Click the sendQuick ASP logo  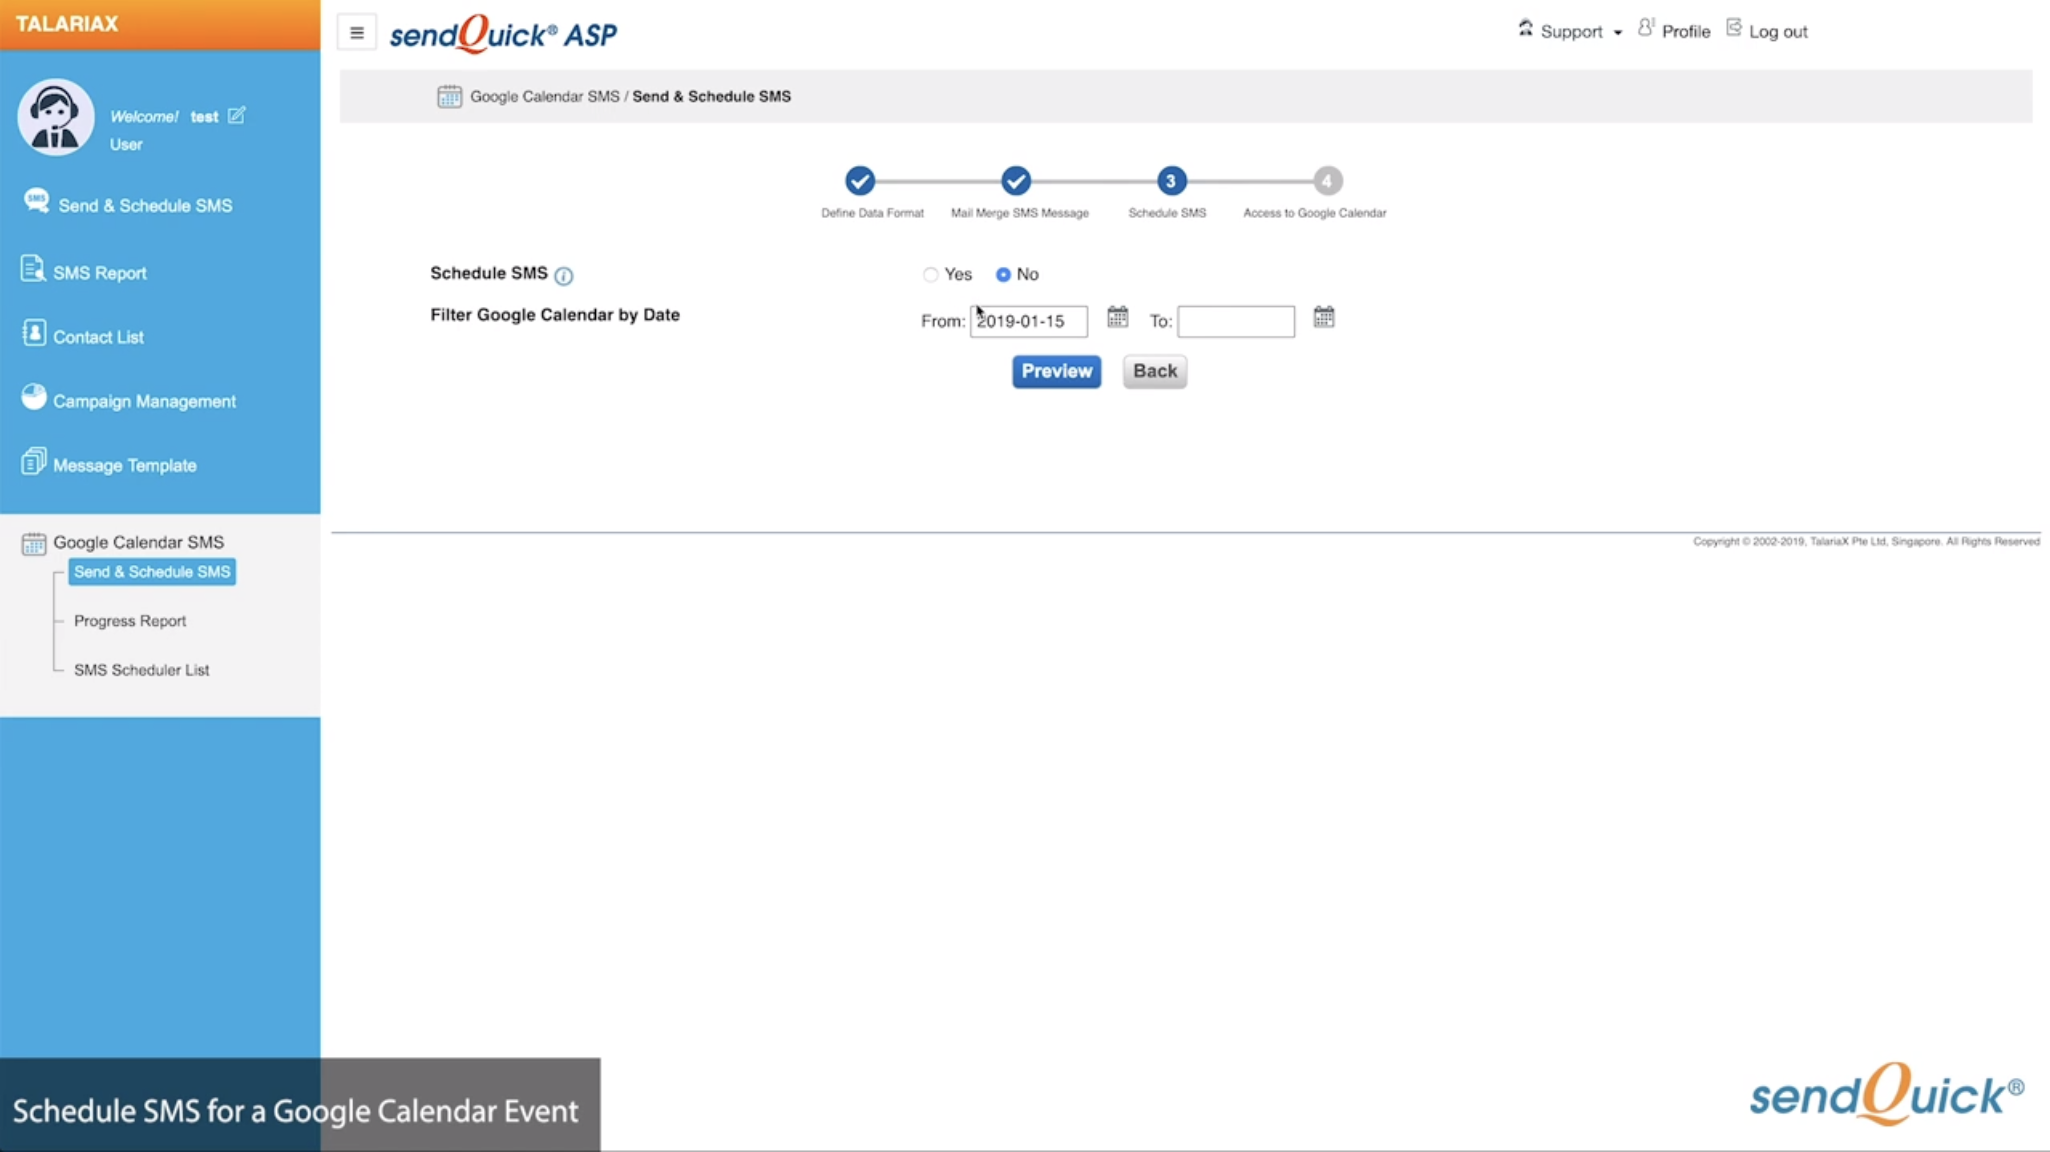coord(503,34)
